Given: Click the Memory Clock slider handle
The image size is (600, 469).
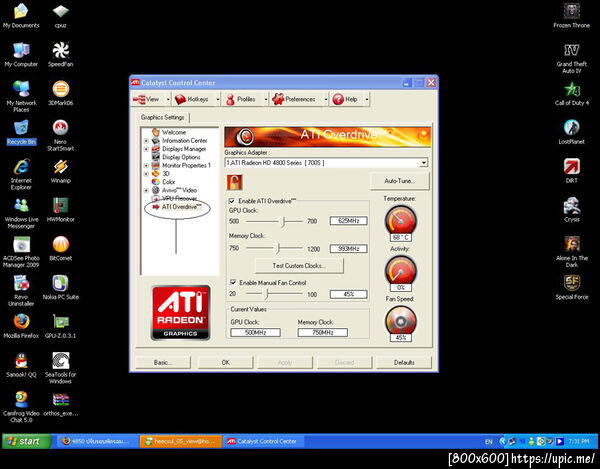Looking at the screenshot, I should 279,249.
